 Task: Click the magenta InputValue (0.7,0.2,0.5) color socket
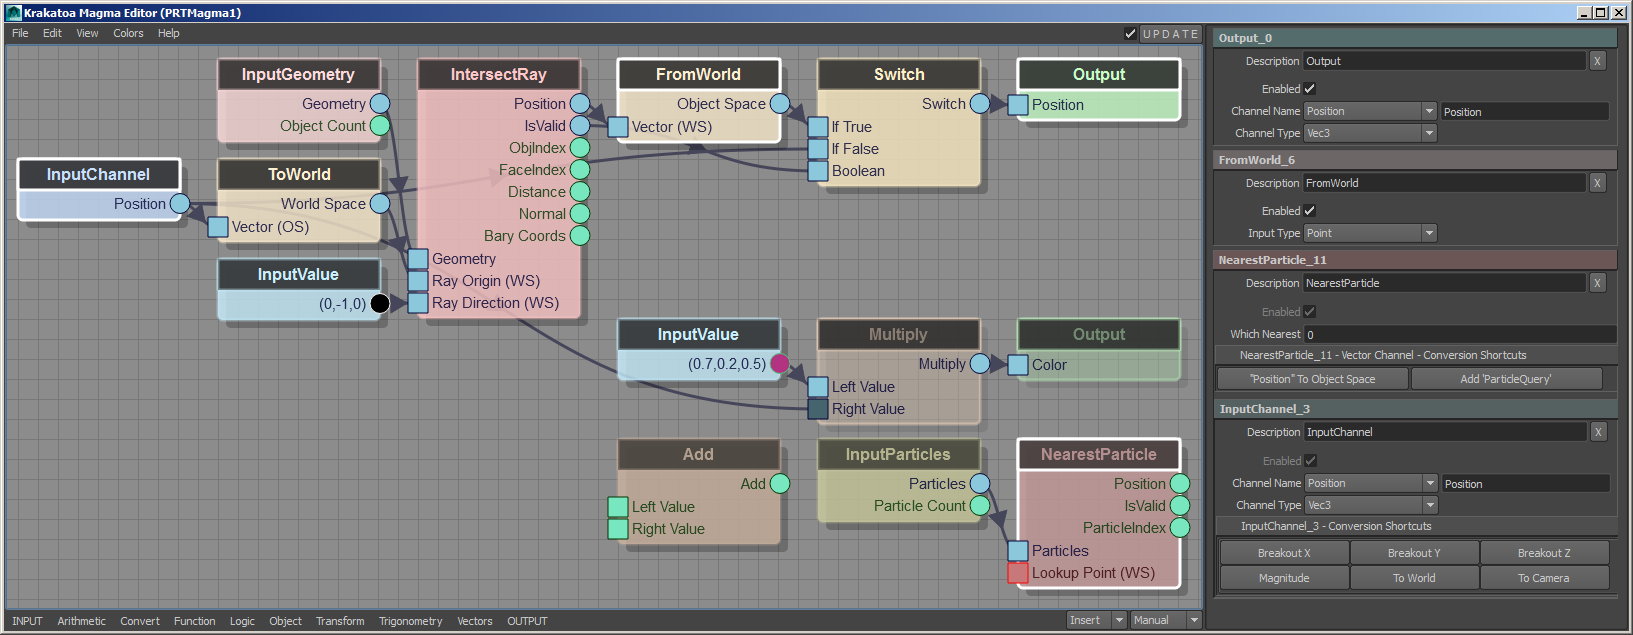(x=780, y=364)
